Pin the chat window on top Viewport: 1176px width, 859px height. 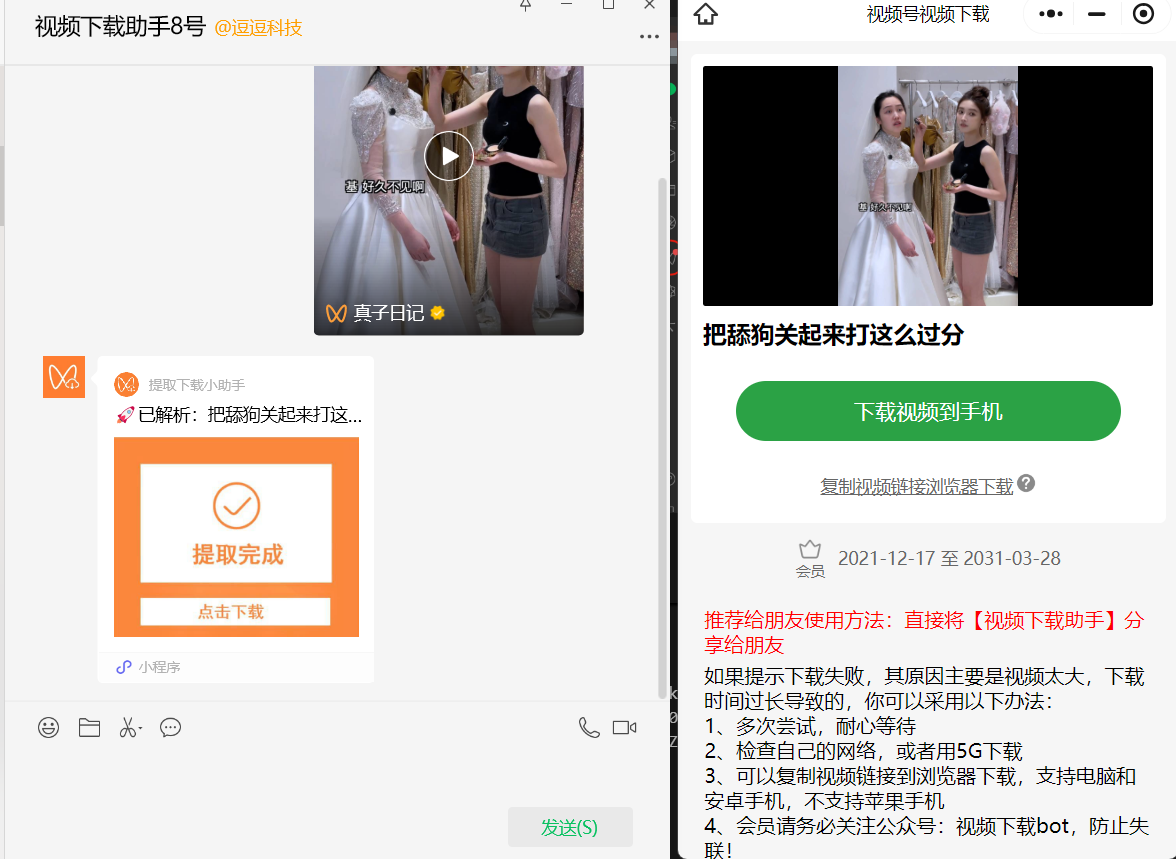526,5
